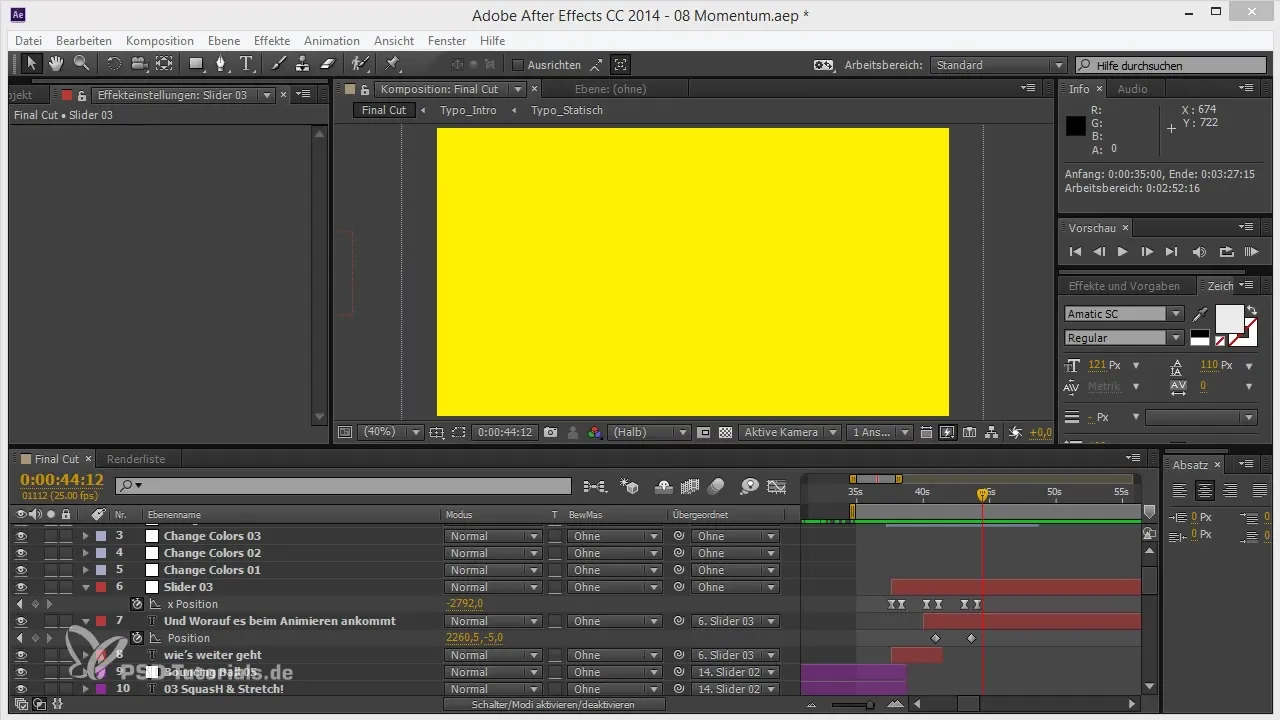Click the 0:00:44:12 timeline timecode

pos(62,480)
